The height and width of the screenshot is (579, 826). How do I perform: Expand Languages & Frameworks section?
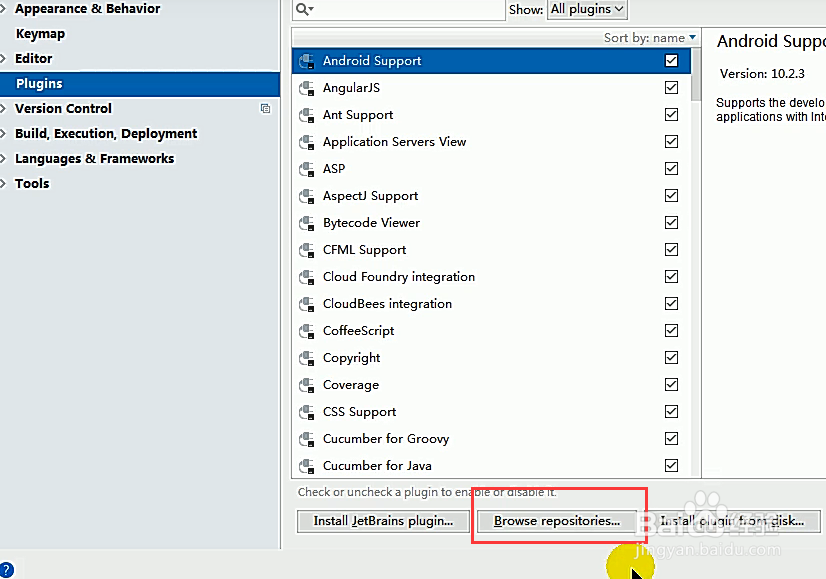tap(3, 159)
